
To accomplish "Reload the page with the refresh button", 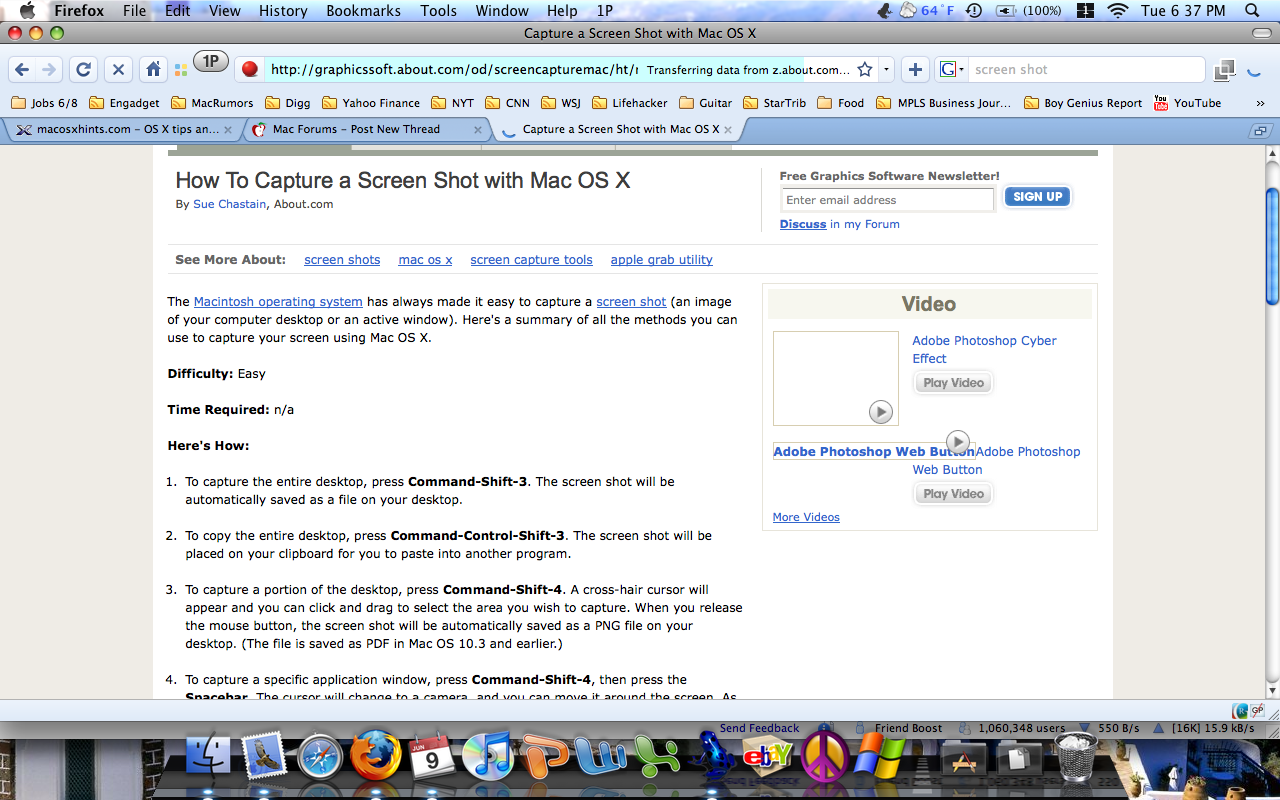I will pyautogui.click(x=84, y=70).
